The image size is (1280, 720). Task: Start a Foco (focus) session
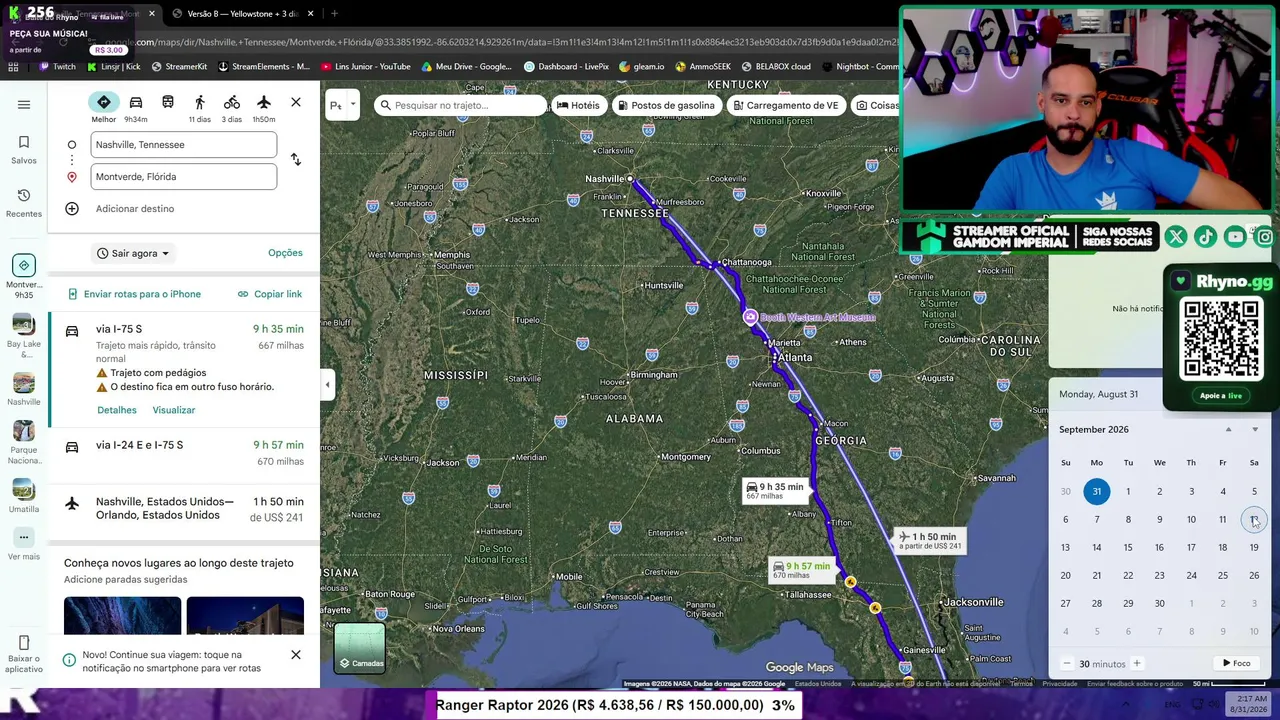tap(1237, 663)
